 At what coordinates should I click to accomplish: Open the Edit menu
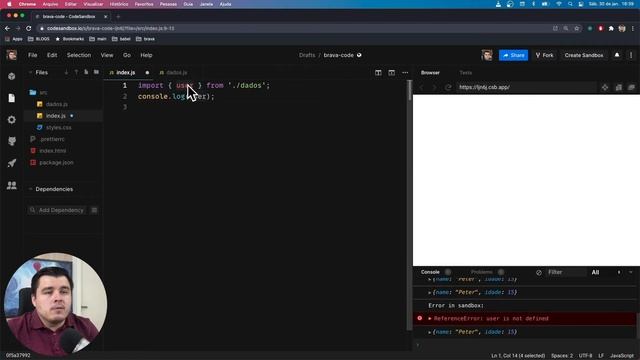click(52, 55)
